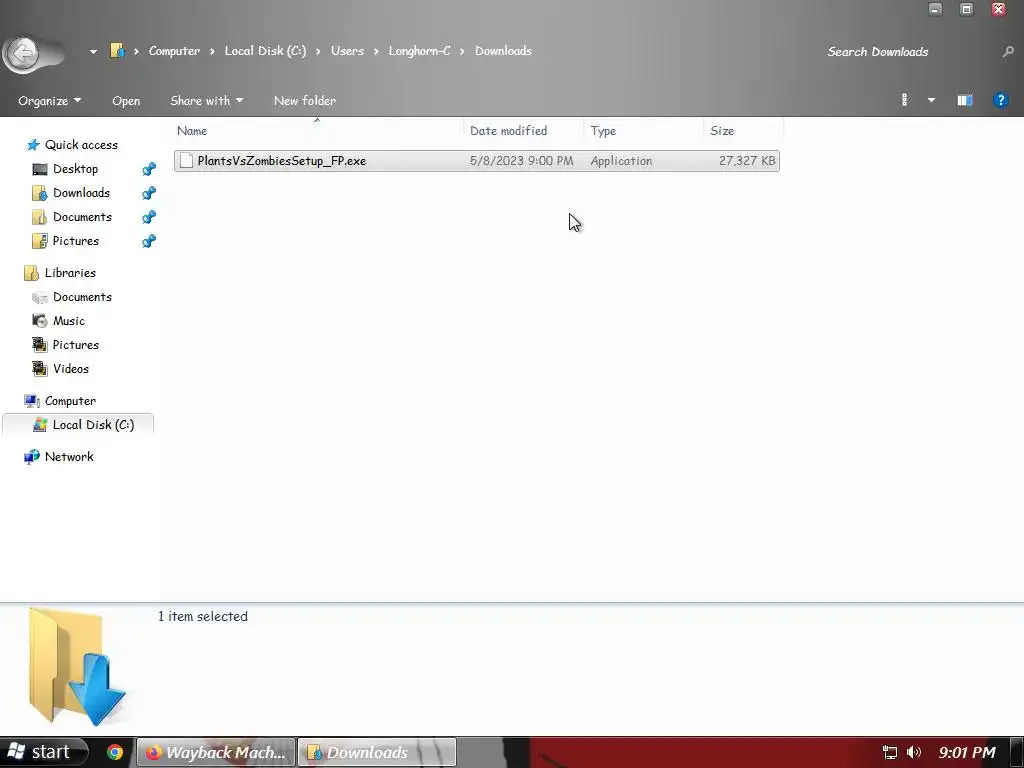Open Documents library

click(x=82, y=297)
